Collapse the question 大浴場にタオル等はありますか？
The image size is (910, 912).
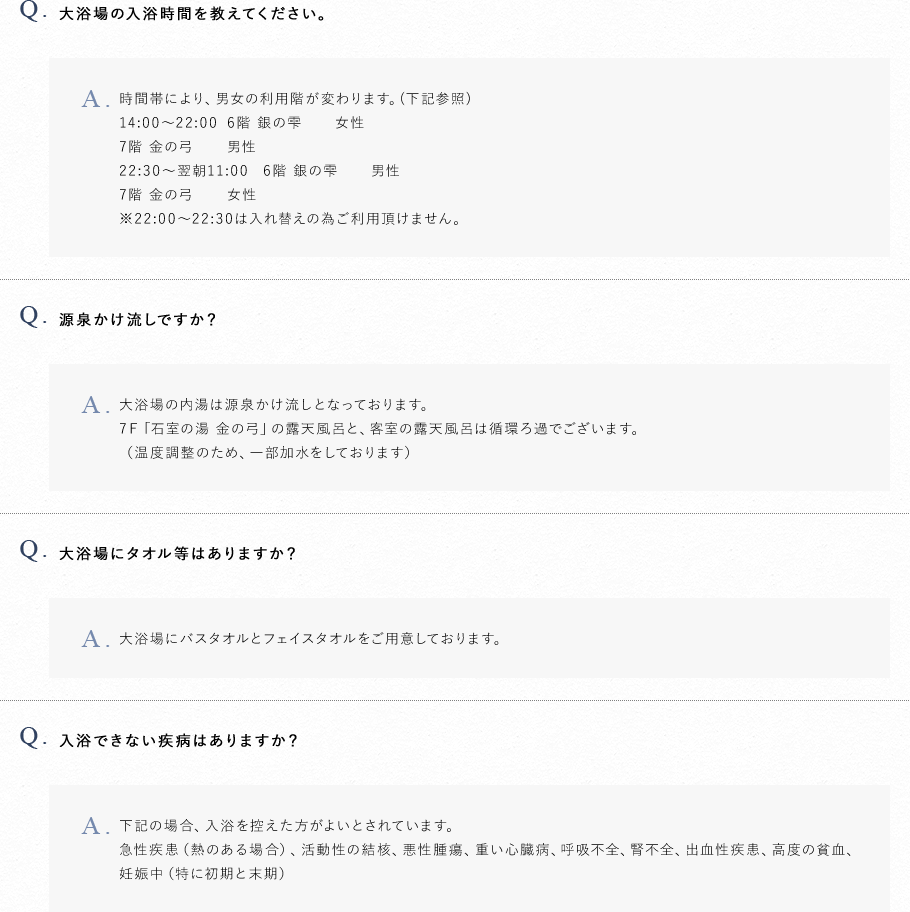coord(178,554)
